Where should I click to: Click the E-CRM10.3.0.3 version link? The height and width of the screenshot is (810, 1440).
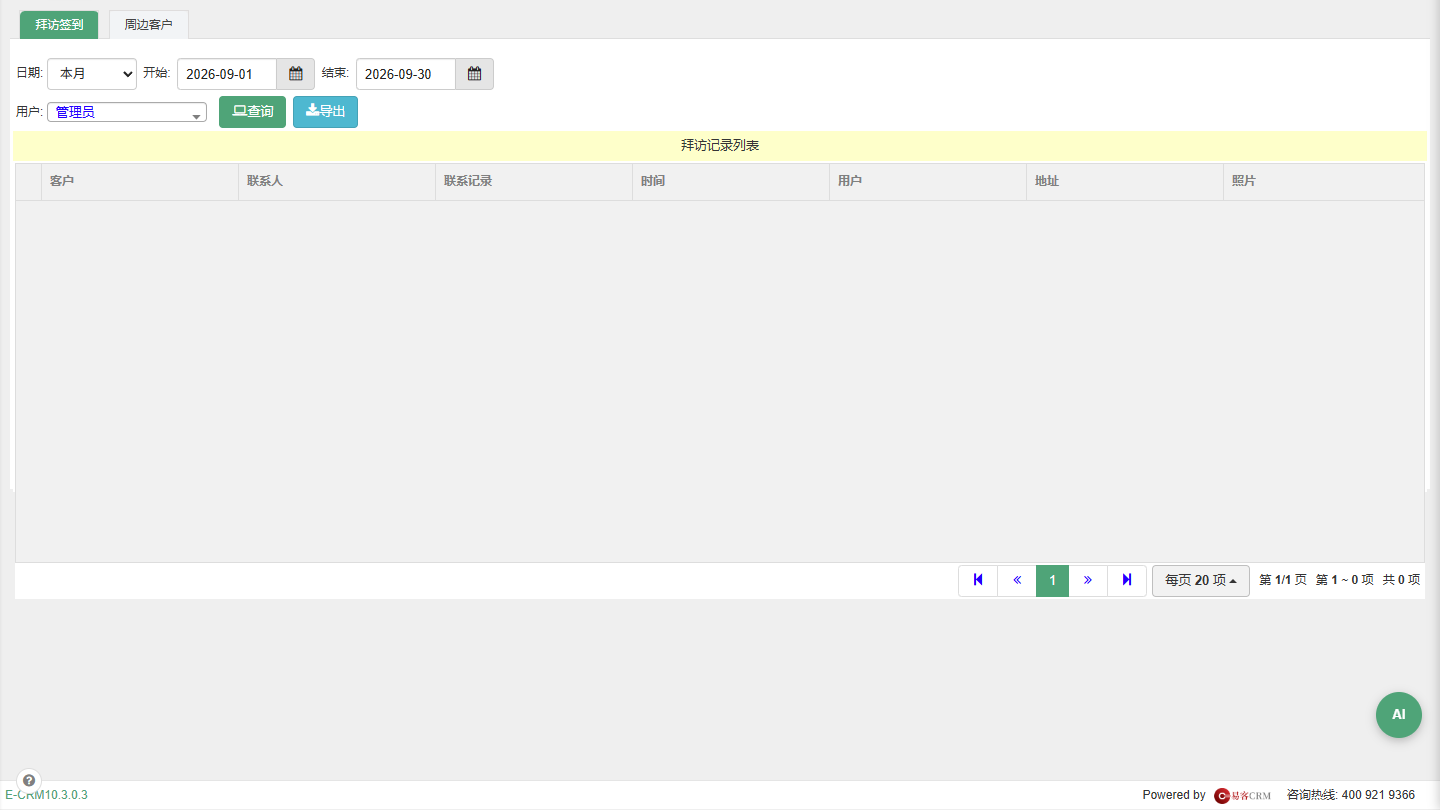[46, 795]
